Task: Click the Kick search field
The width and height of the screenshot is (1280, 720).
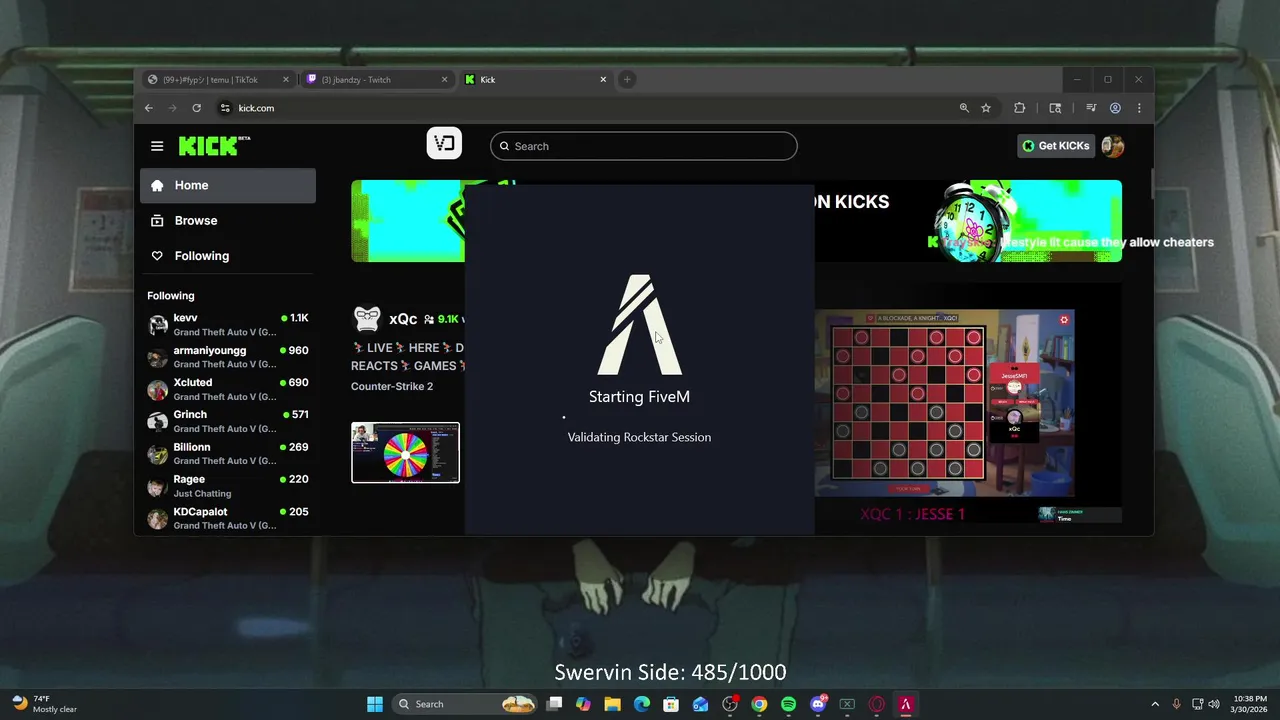Action: pos(643,146)
